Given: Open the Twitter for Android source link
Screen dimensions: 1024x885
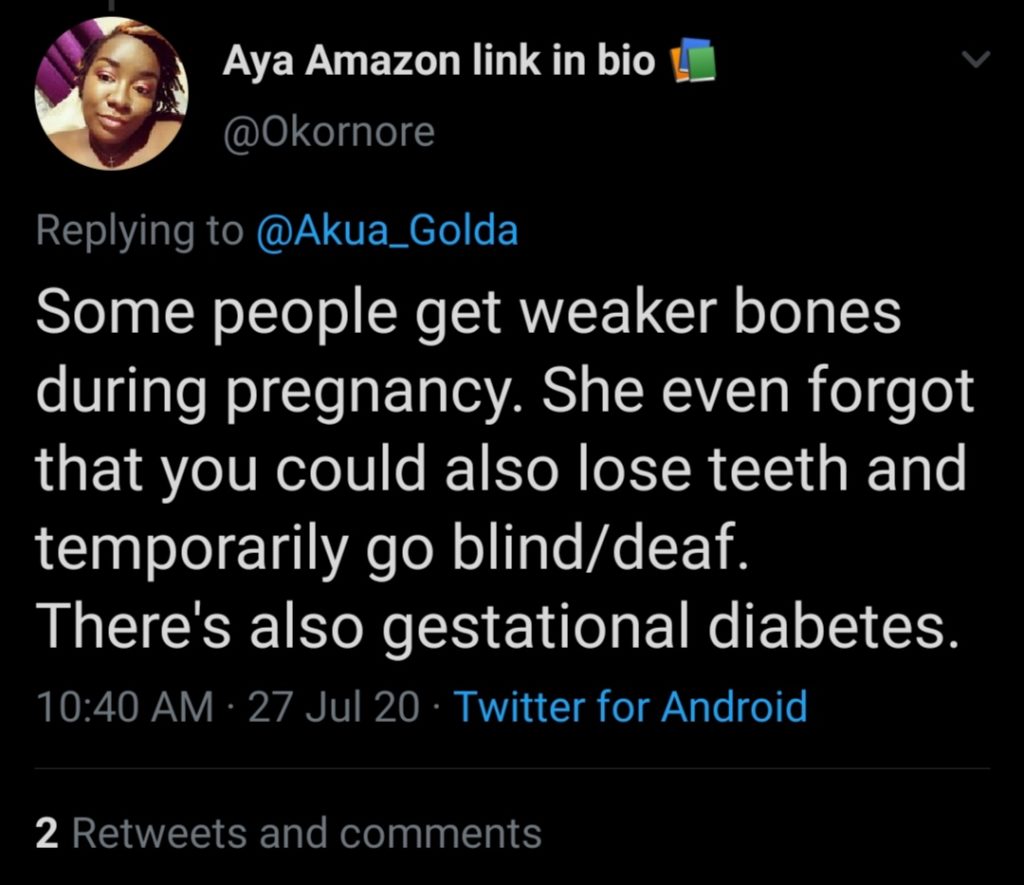Looking at the screenshot, I should tap(630, 707).
